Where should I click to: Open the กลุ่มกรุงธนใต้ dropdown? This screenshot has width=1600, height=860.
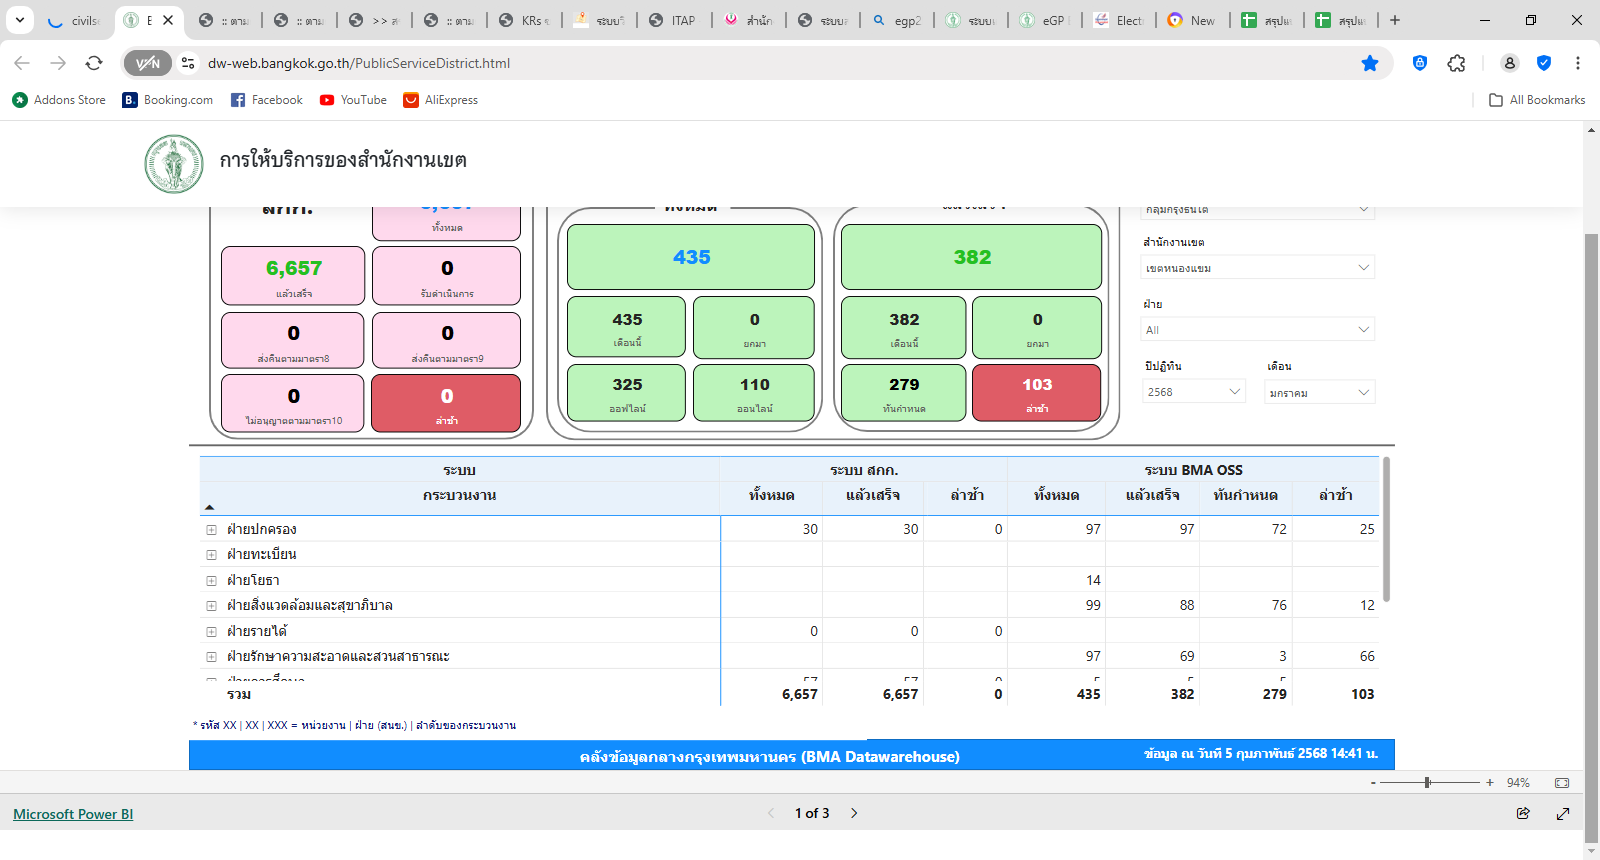pyautogui.click(x=1258, y=210)
